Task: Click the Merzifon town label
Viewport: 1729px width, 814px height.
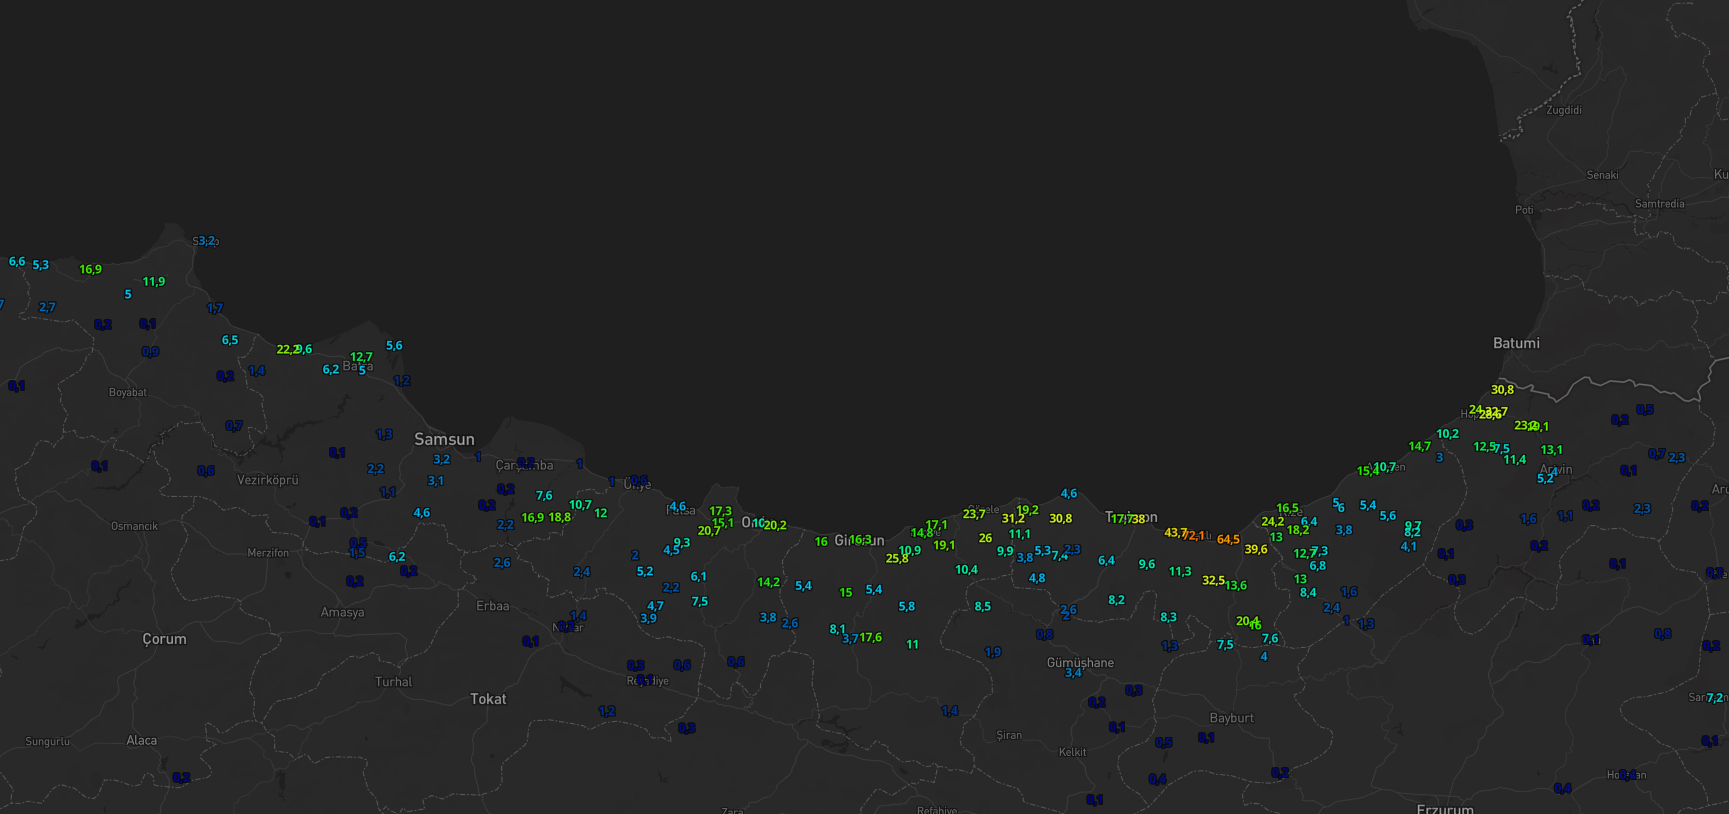Action: tap(268, 553)
